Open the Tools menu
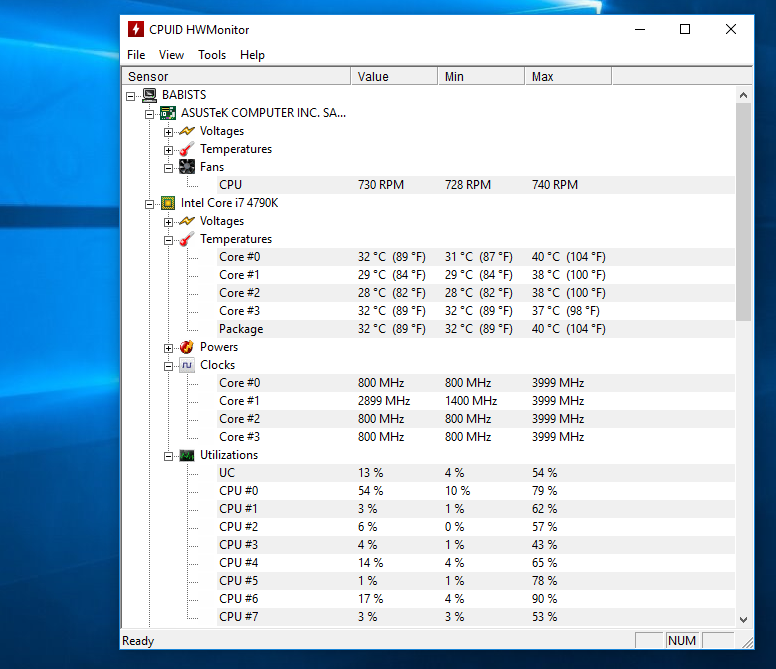Image resolution: width=776 pixels, height=669 pixels. (212, 55)
